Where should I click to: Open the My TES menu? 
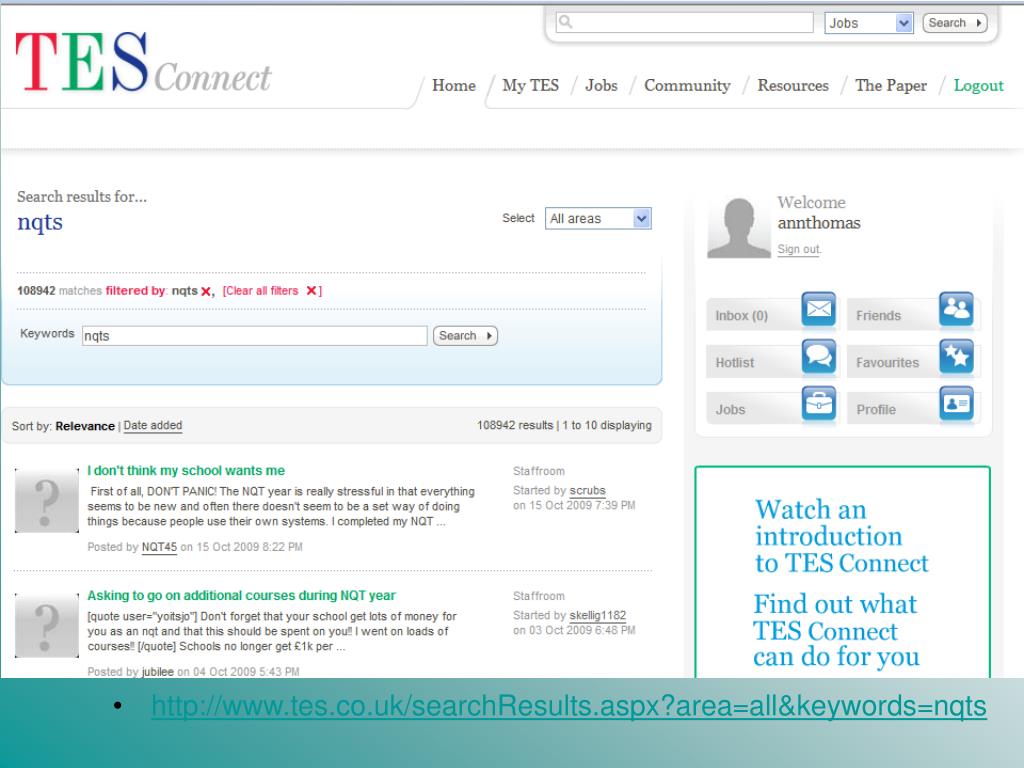530,86
